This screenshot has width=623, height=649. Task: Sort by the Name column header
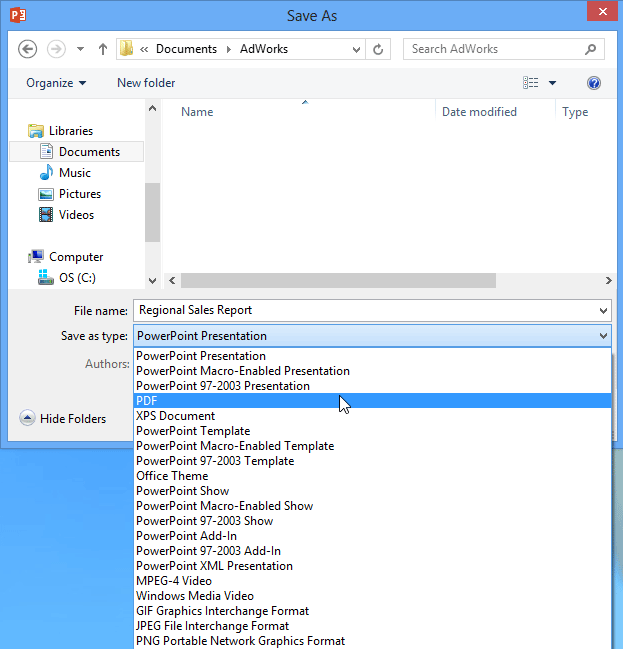pyautogui.click(x=197, y=112)
